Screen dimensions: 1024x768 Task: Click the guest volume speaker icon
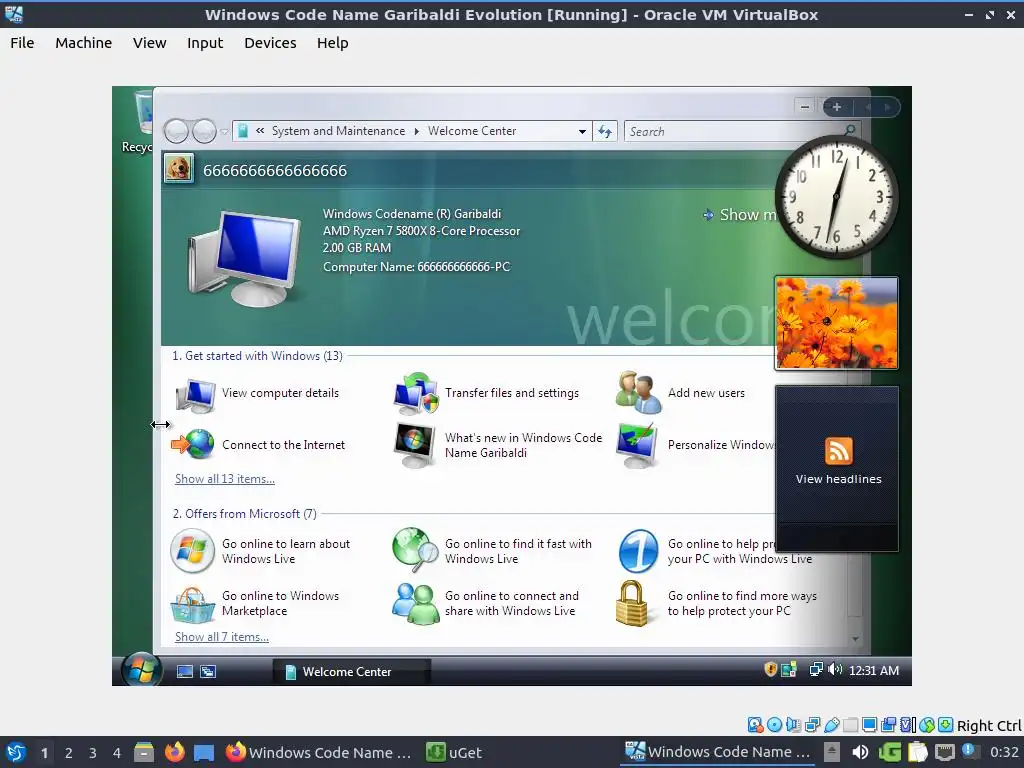point(835,669)
